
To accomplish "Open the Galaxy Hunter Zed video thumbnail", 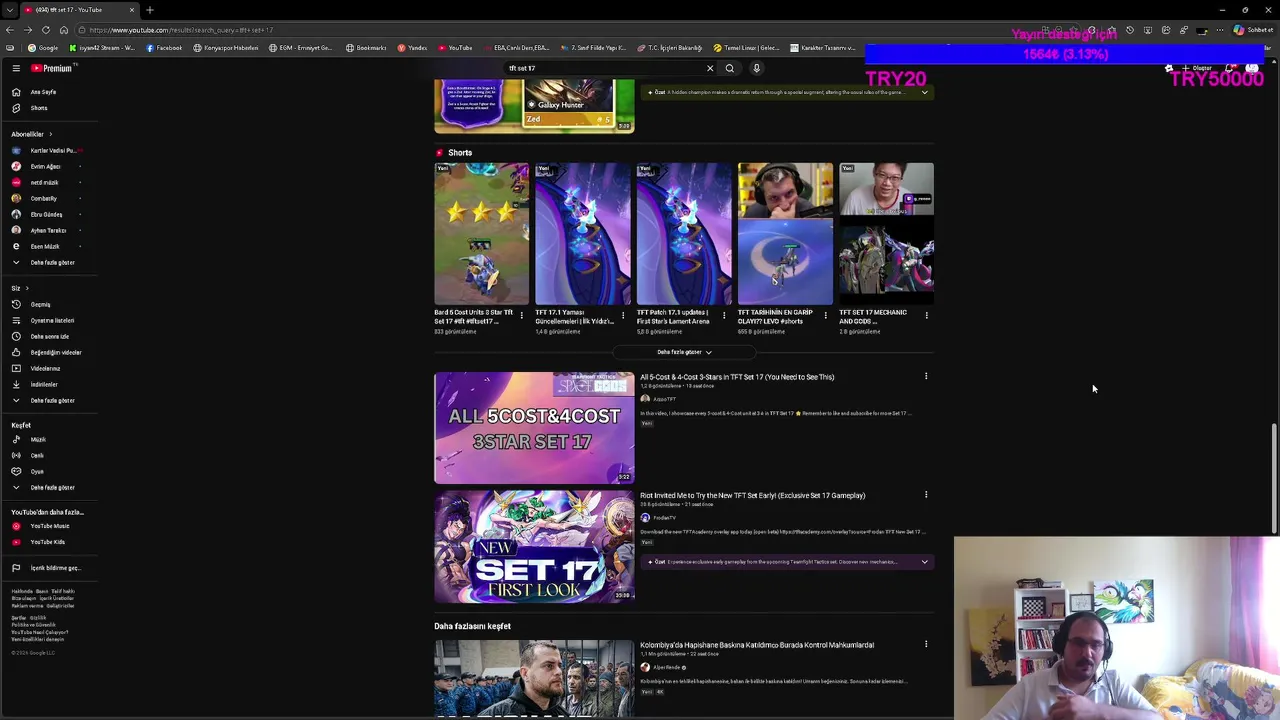I will click(534, 106).
